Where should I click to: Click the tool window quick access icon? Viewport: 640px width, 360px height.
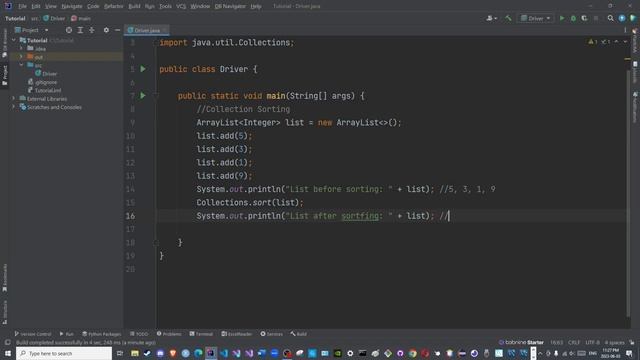(7, 342)
